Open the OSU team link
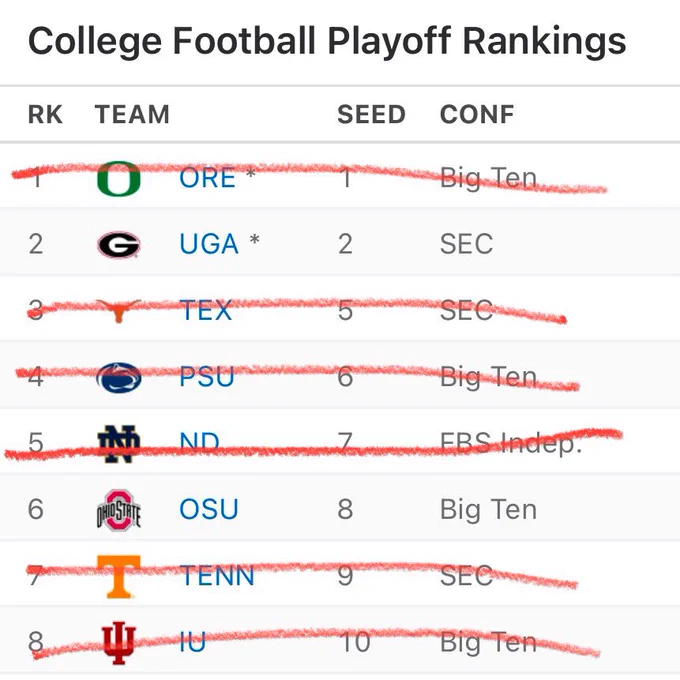Screen dimensions: 680x680 click(x=209, y=509)
